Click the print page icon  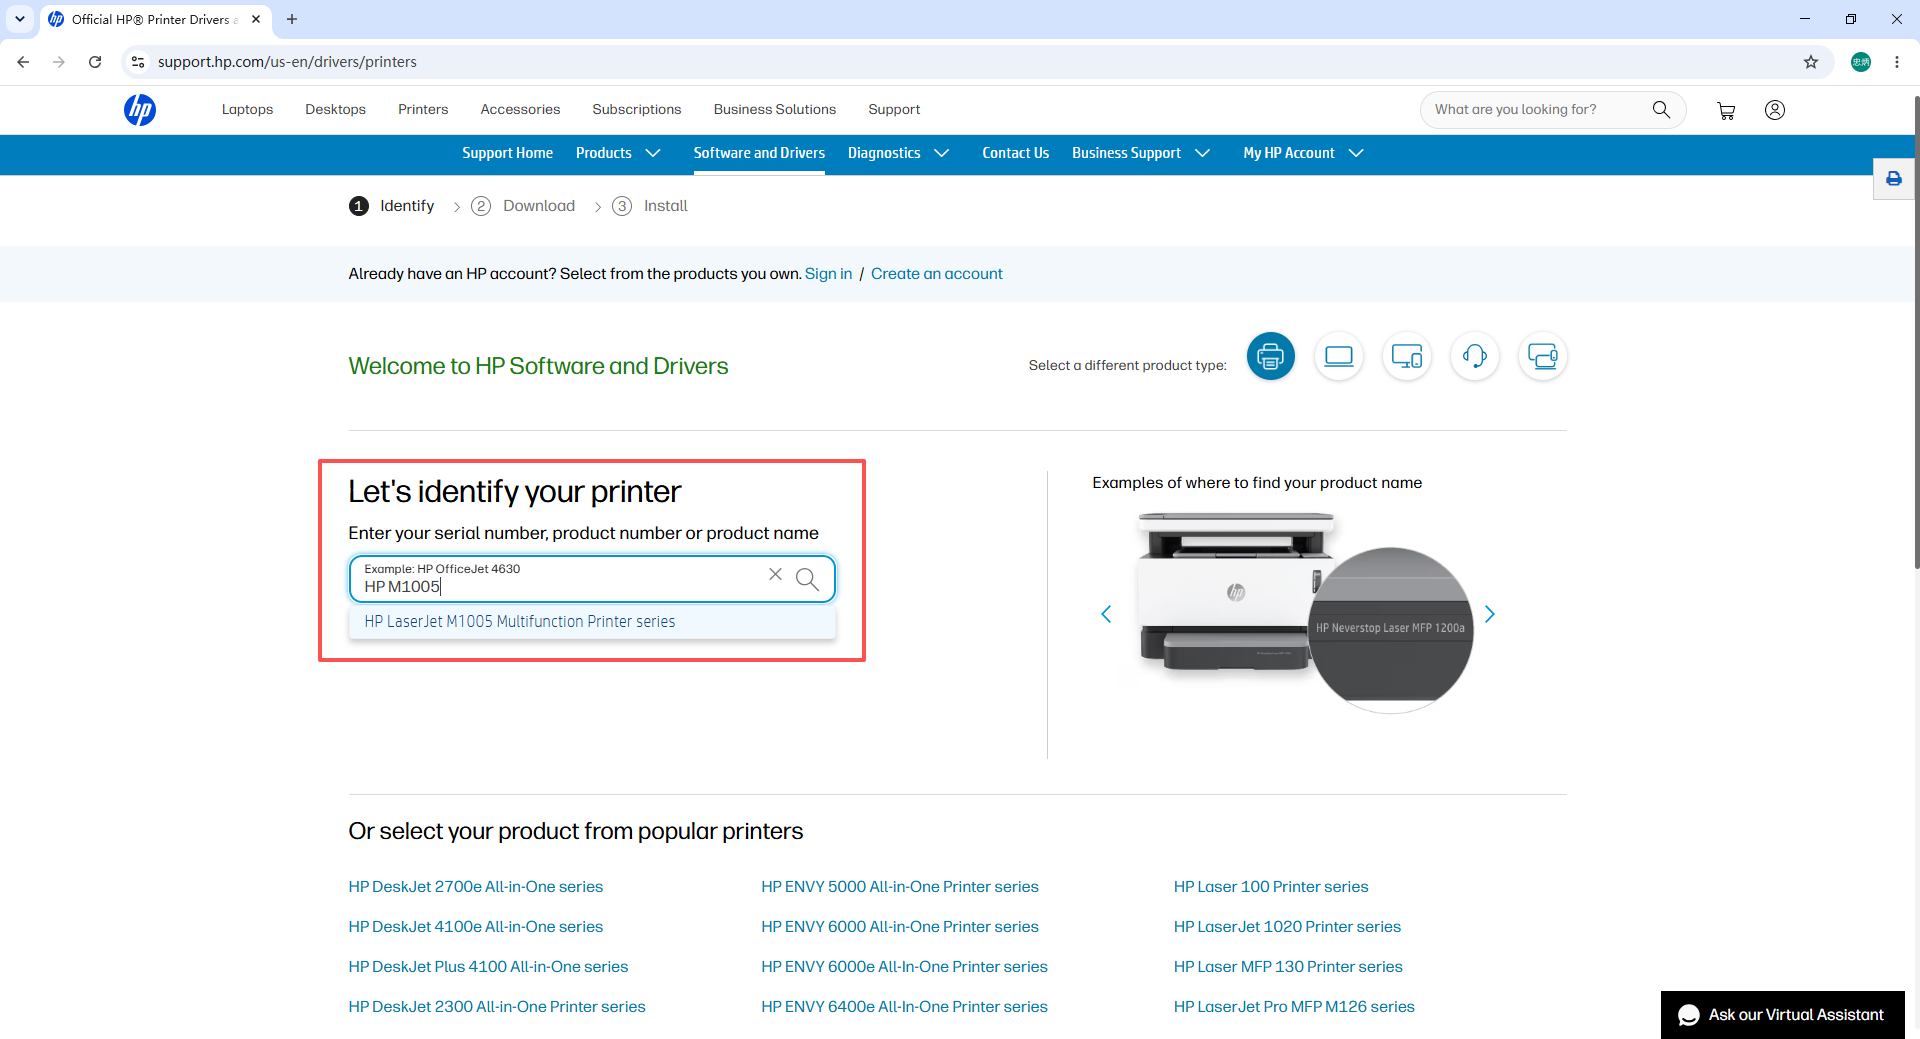1894,179
